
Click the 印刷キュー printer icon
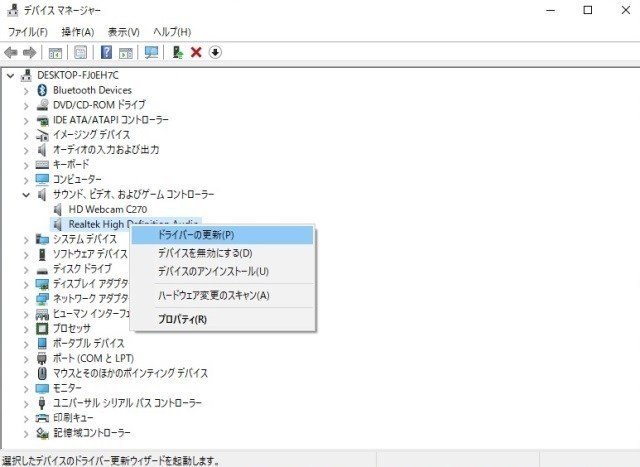(42, 418)
